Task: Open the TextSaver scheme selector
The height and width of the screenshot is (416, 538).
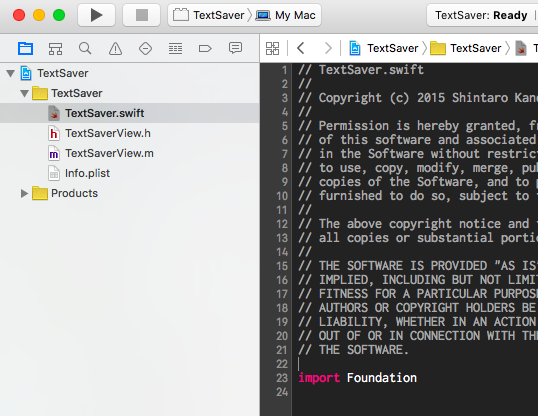Action: pos(209,15)
